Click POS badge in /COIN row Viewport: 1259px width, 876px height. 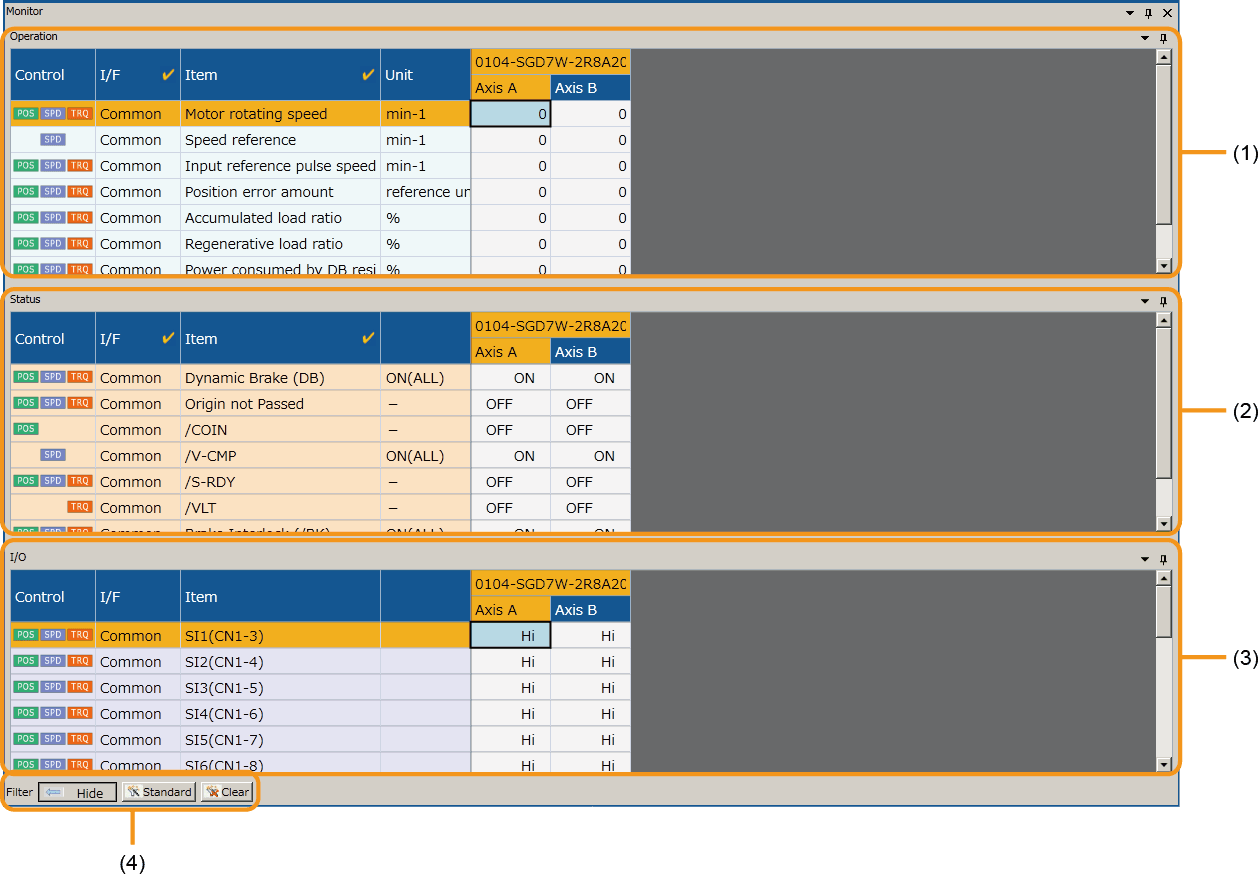26,429
